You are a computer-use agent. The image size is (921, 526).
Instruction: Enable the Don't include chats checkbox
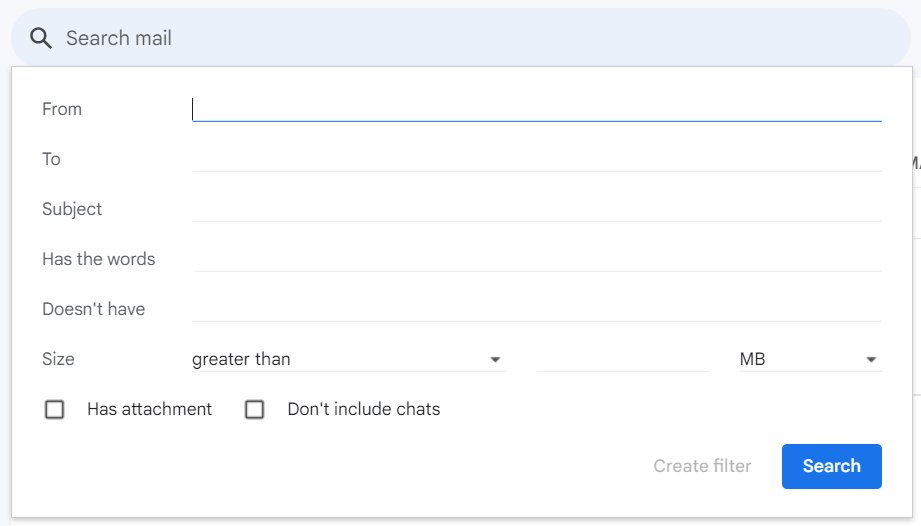click(x=255, y=409)
